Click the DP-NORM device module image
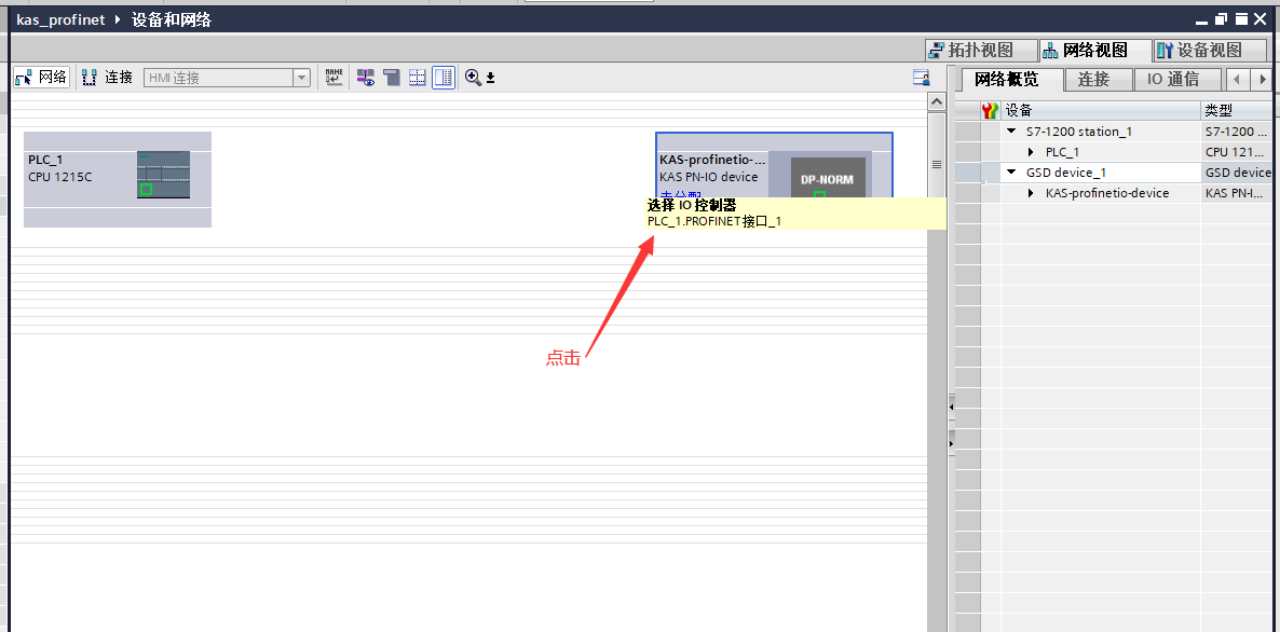 click(828, 176)
